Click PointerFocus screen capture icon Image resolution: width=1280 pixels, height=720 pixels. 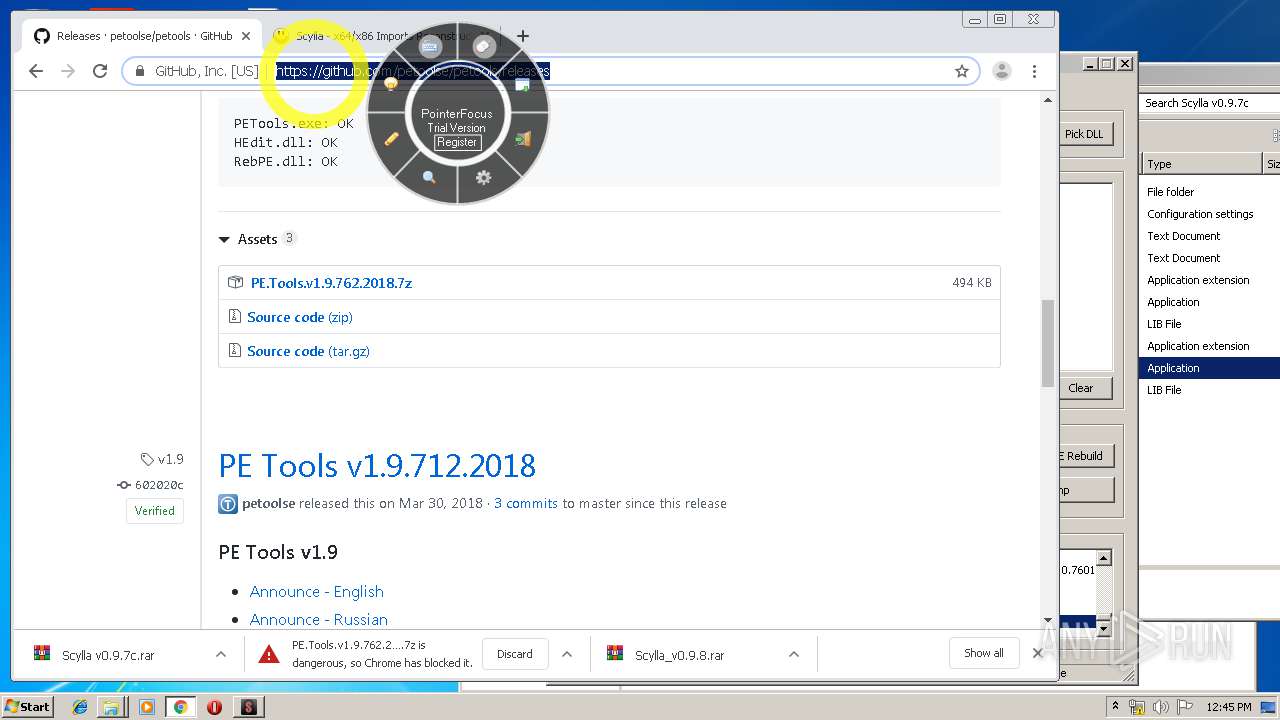point(522,85)
